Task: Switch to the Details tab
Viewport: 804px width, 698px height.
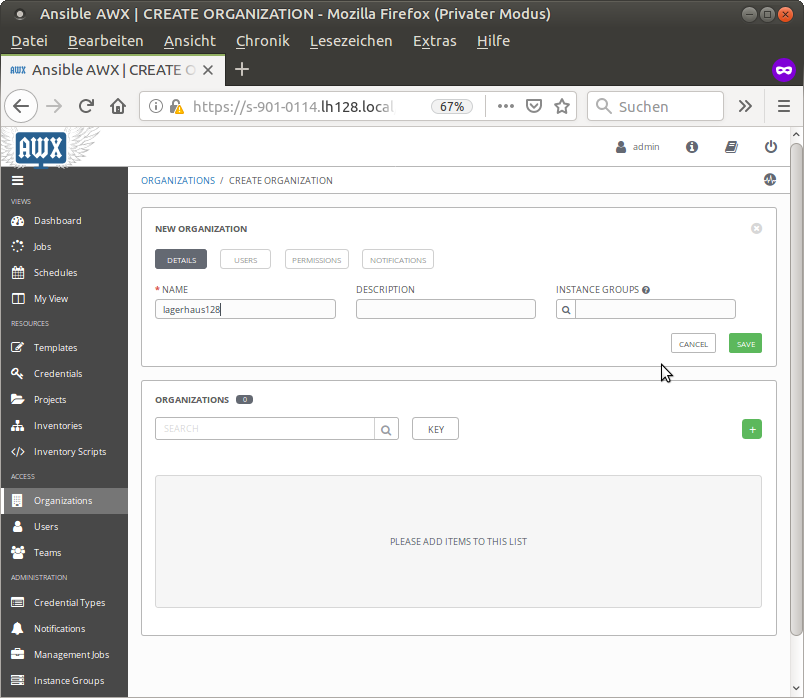Action: (181, 260)
